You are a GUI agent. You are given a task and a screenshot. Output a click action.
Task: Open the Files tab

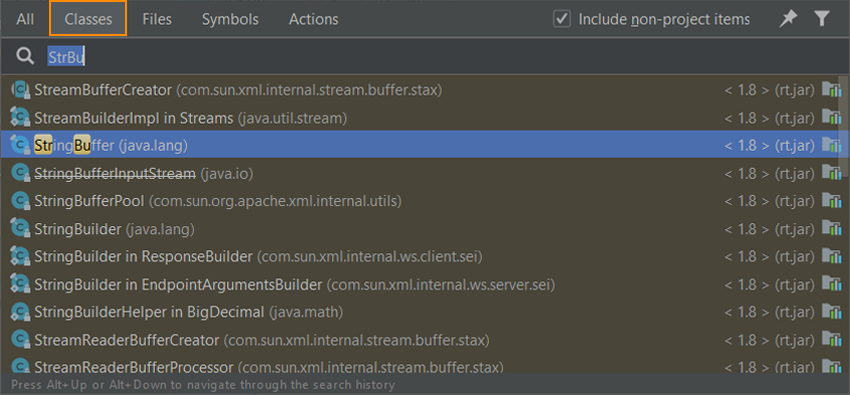[157, 20]
